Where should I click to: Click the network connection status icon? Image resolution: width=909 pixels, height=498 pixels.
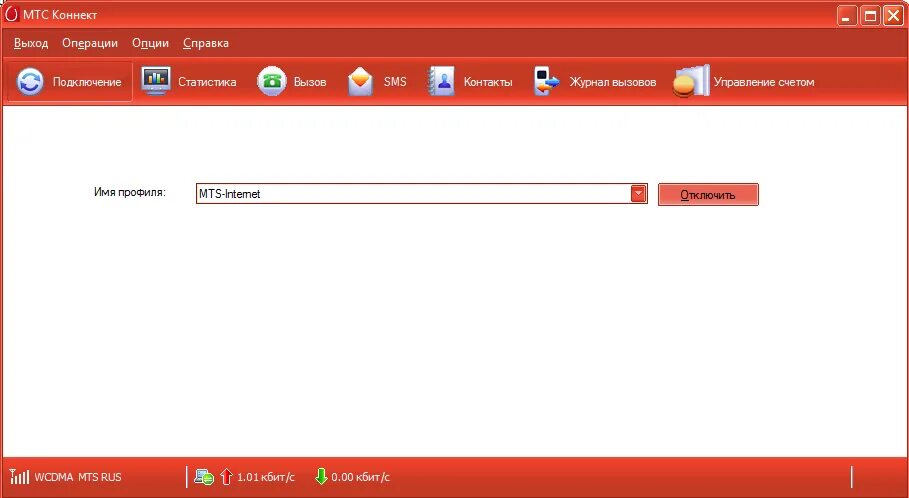pyautogui.click(x=203, y=477)
